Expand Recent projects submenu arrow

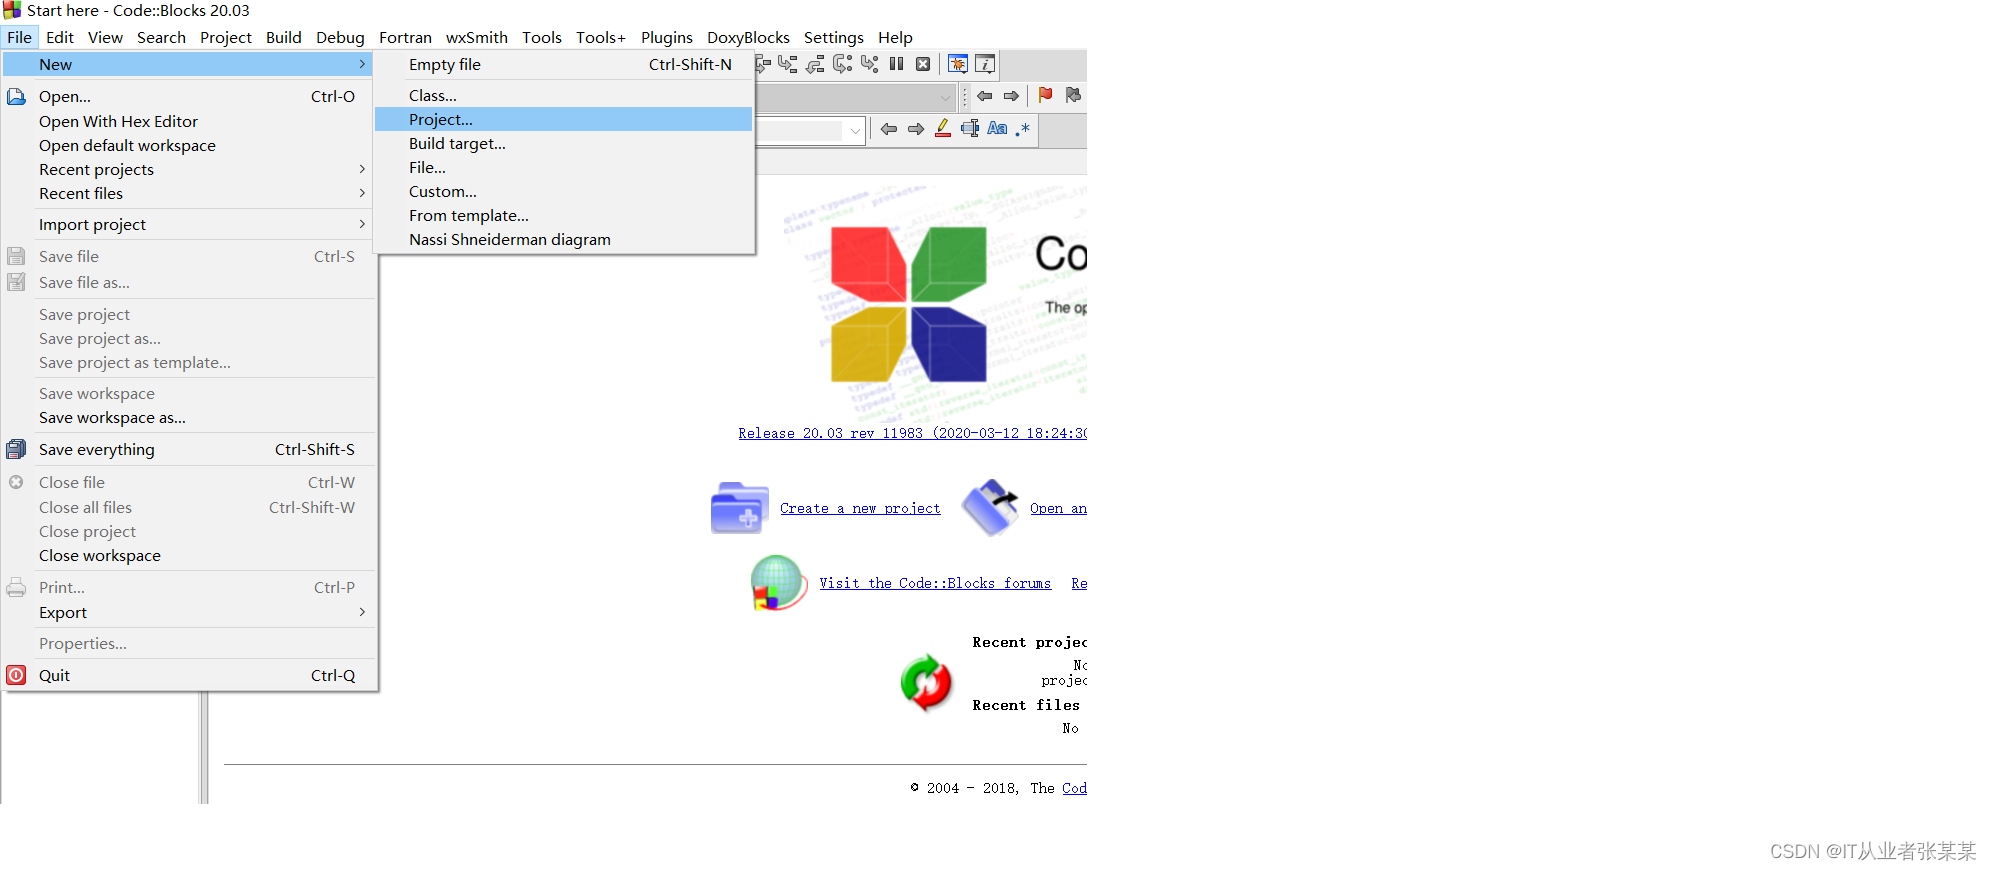click(362, 169)
